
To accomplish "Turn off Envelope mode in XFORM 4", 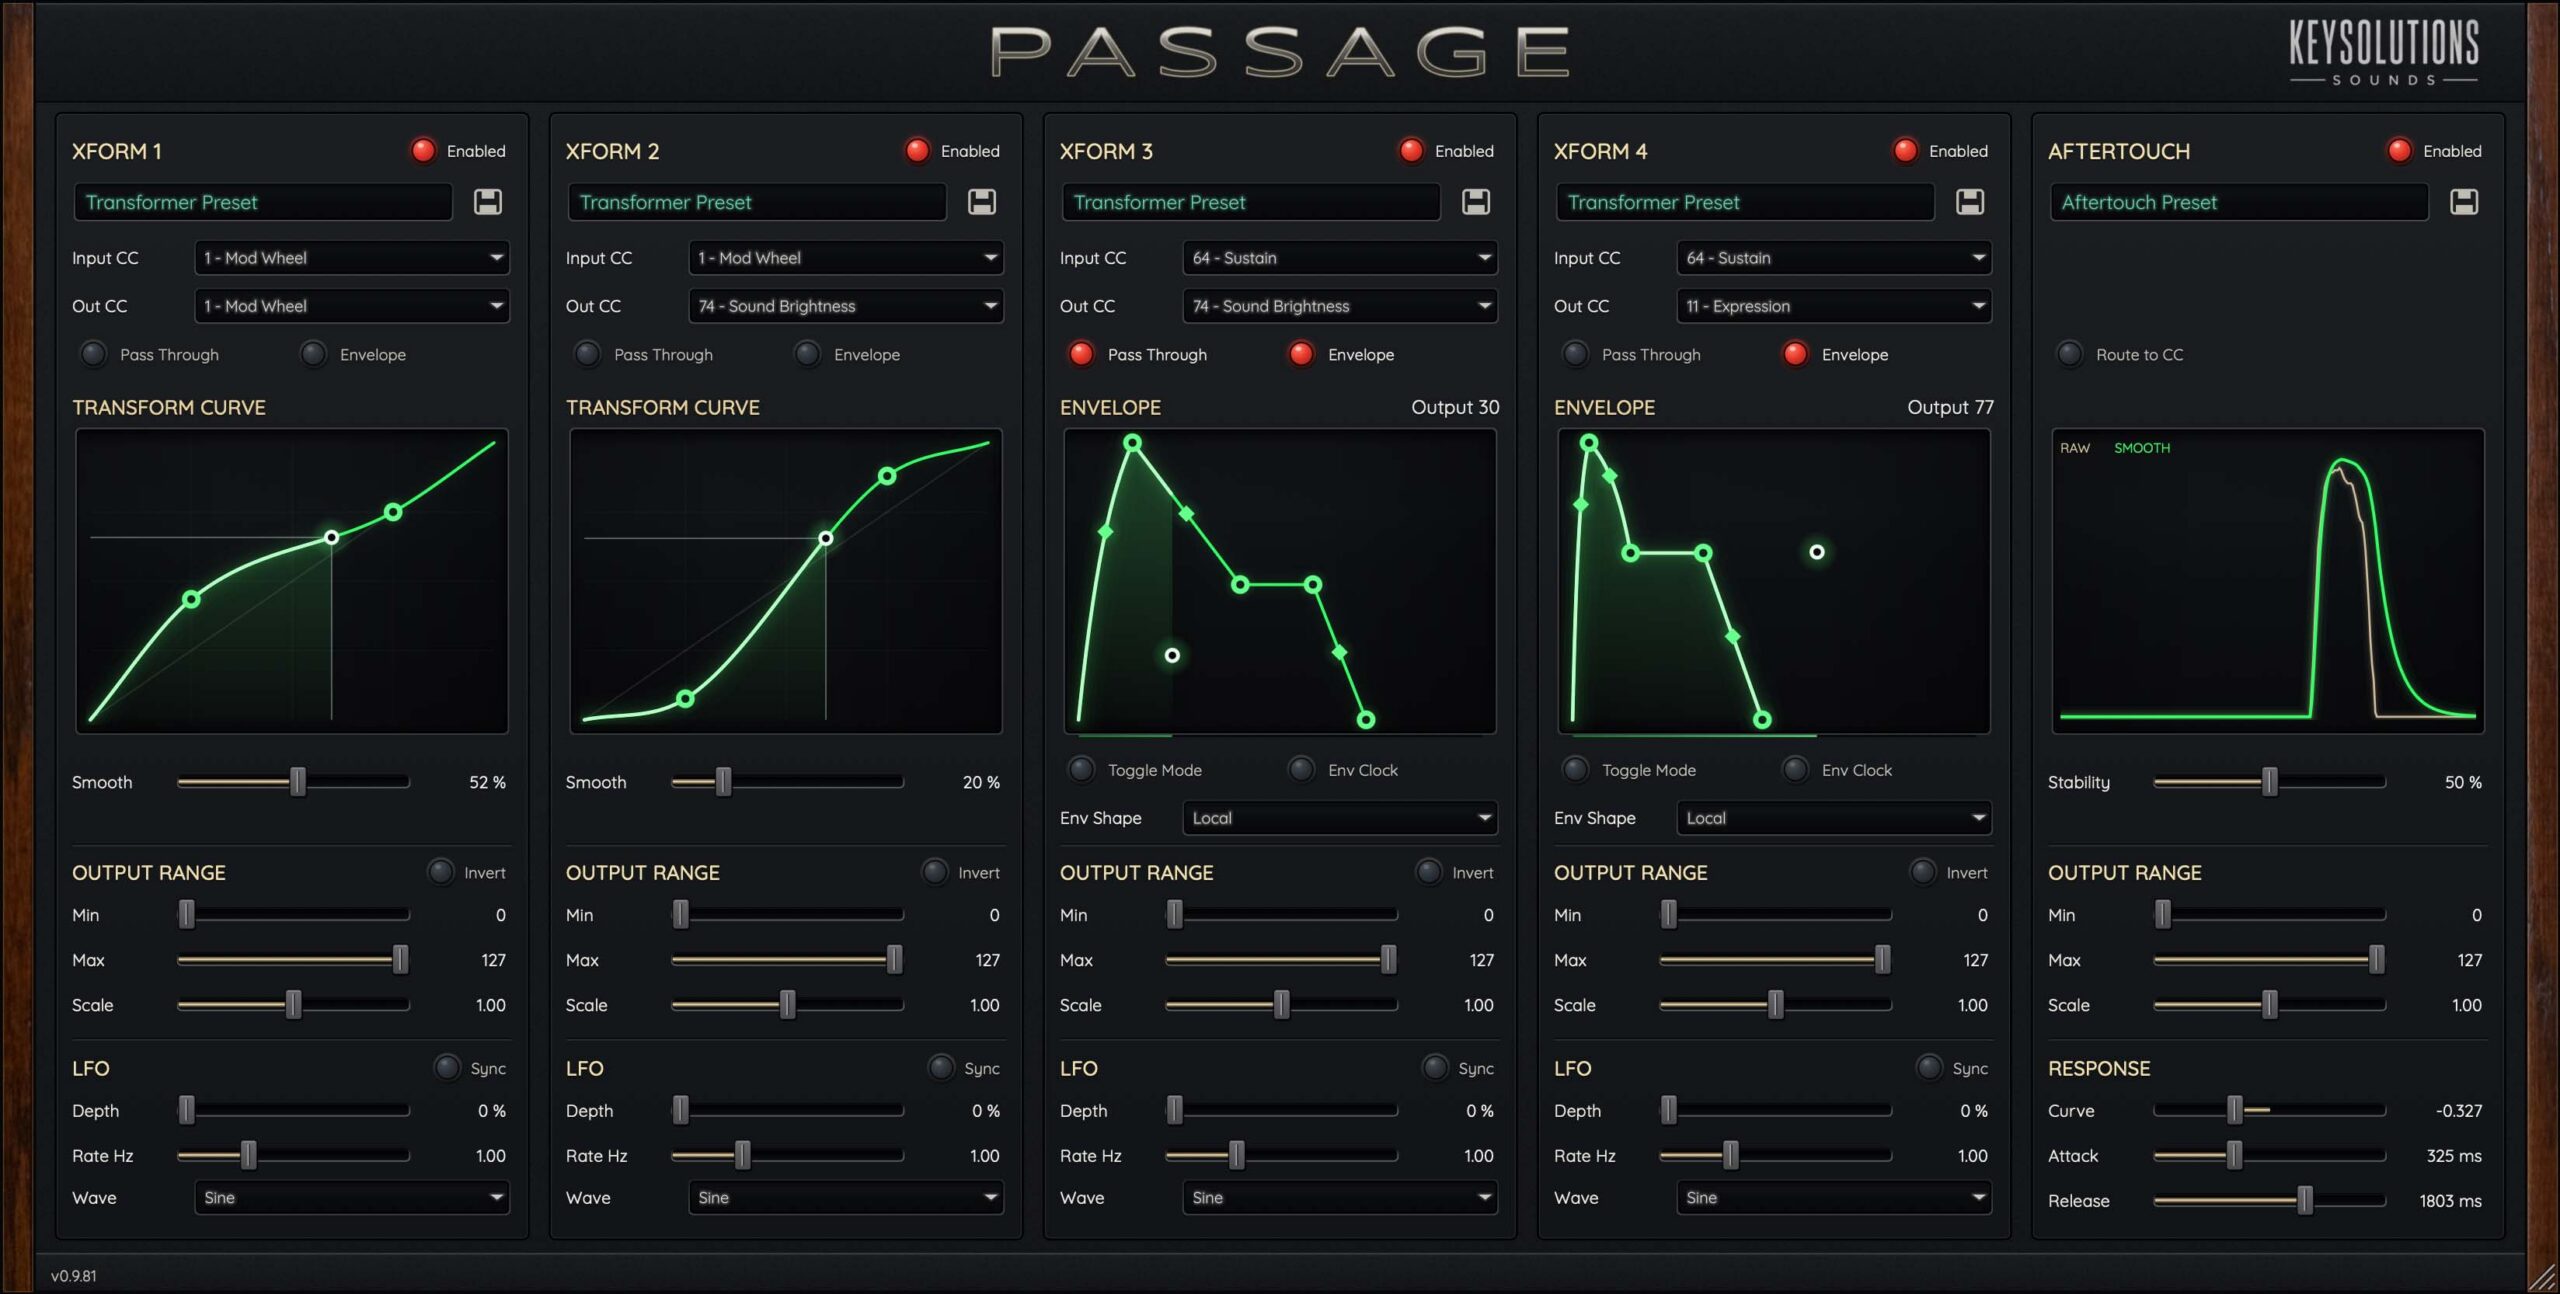I will [x=1795, y=354].
